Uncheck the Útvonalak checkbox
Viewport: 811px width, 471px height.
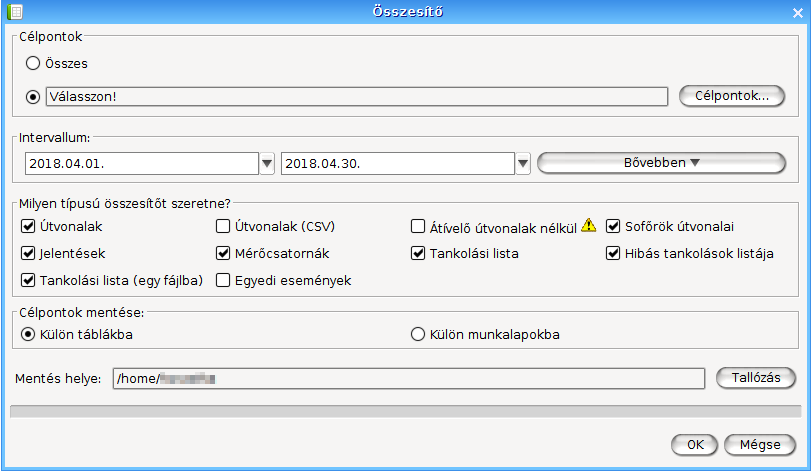coord(28,227)
